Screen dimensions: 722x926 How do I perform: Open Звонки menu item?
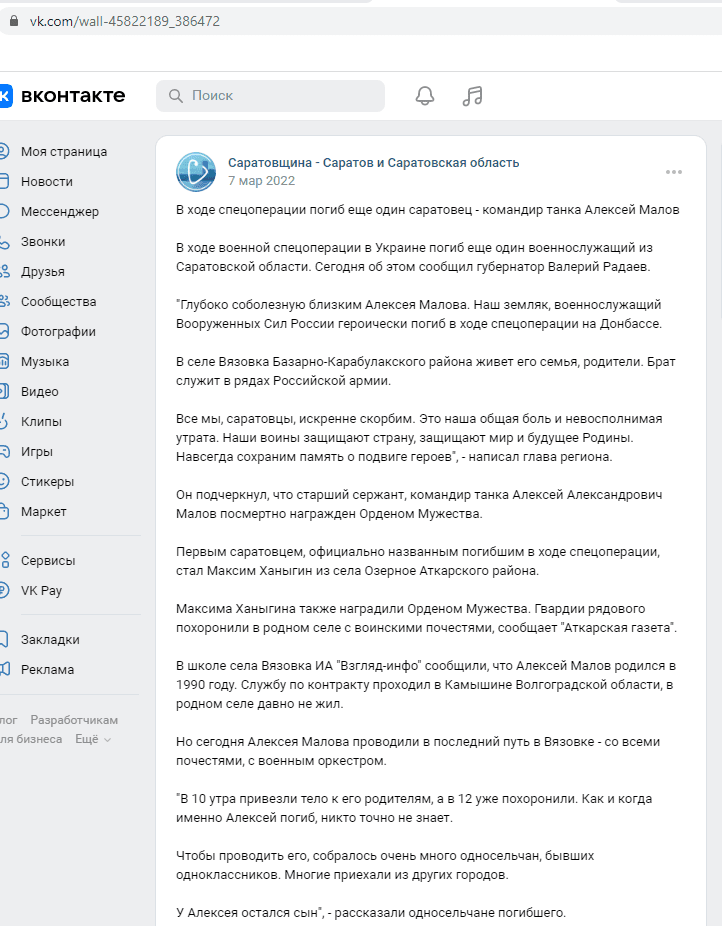pos(43,242)
